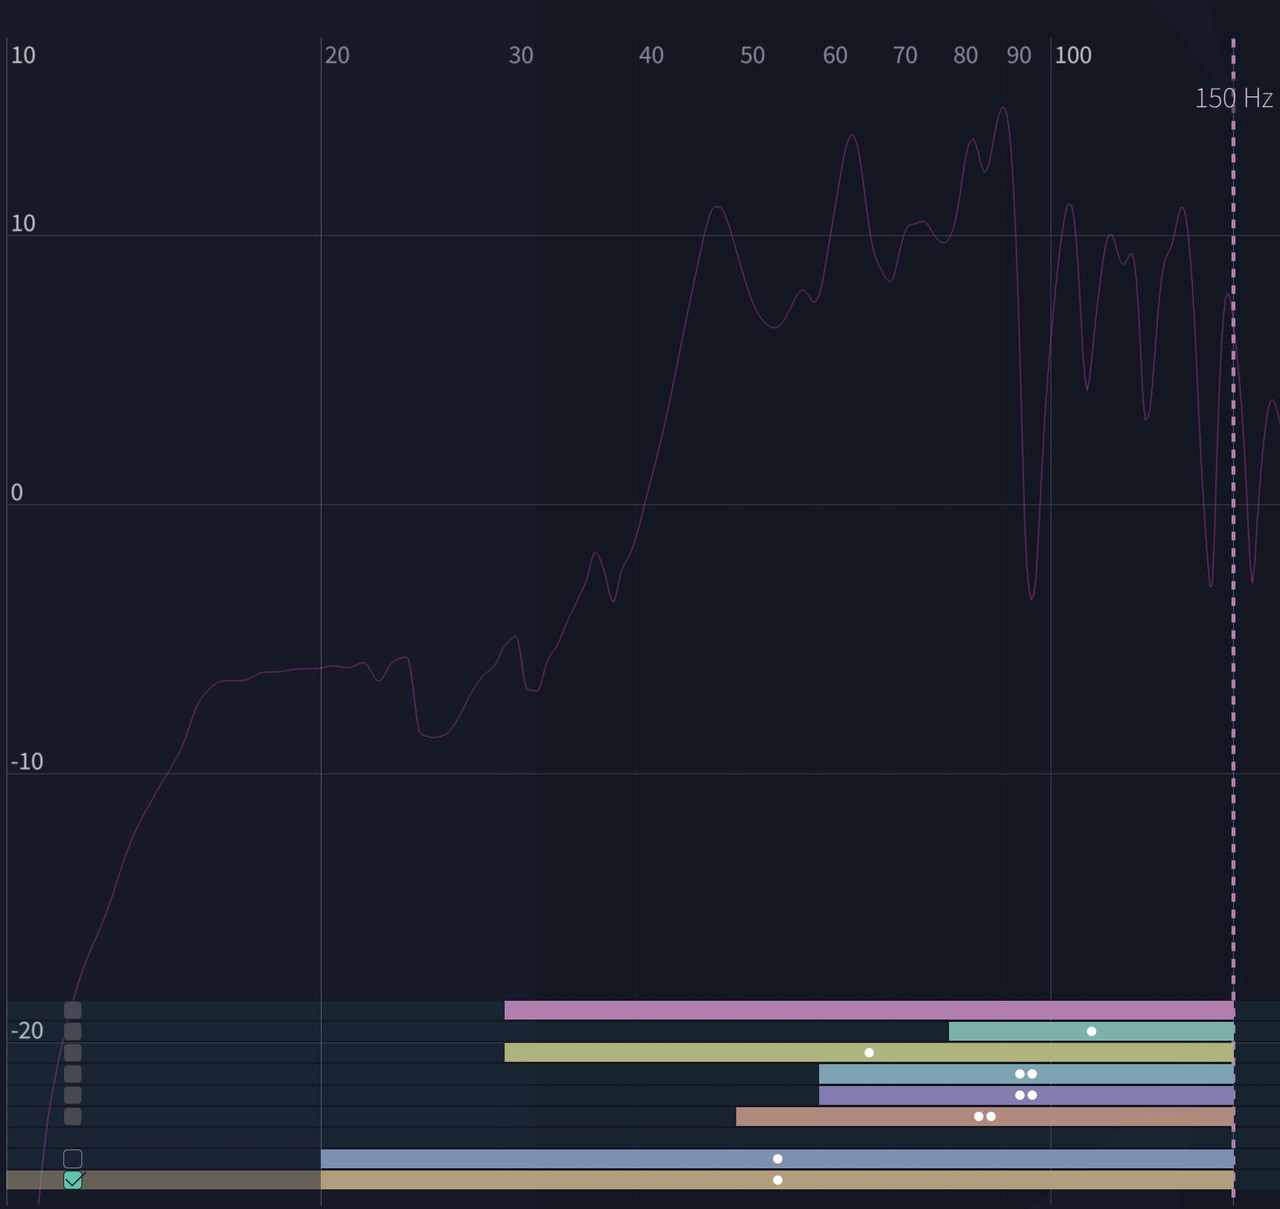The height and width of the screenshot is (1209, 1280).
Task: Click the 60 Hz frequency axis label
Action: coord(835,55)
